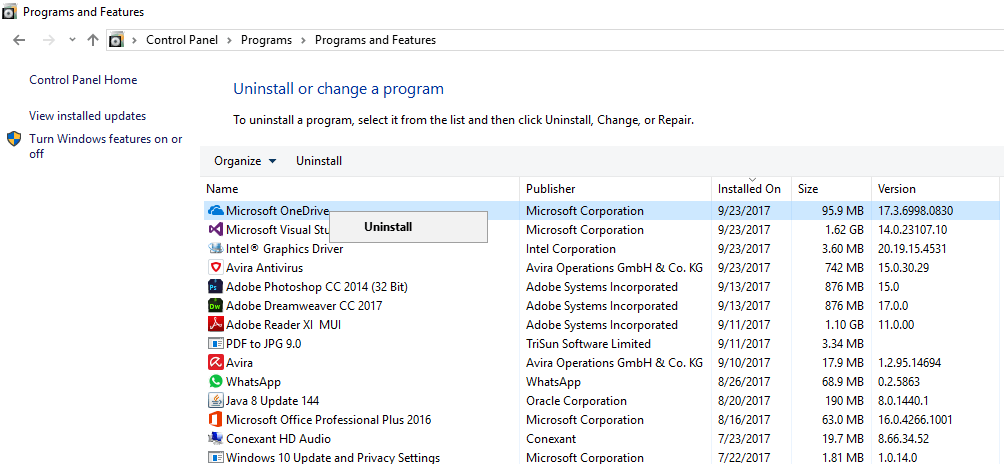This screenshot has width=1004, height=464.
Task: Select Windows 10 Update and Privacy Settings
Action: (x=333, y=458)
